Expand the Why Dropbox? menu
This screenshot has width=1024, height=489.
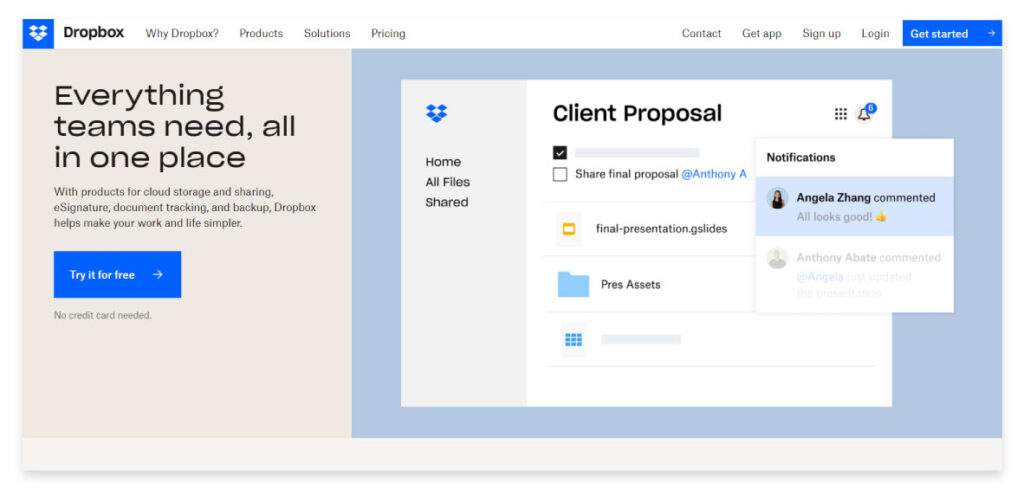[x=182, y=33]
